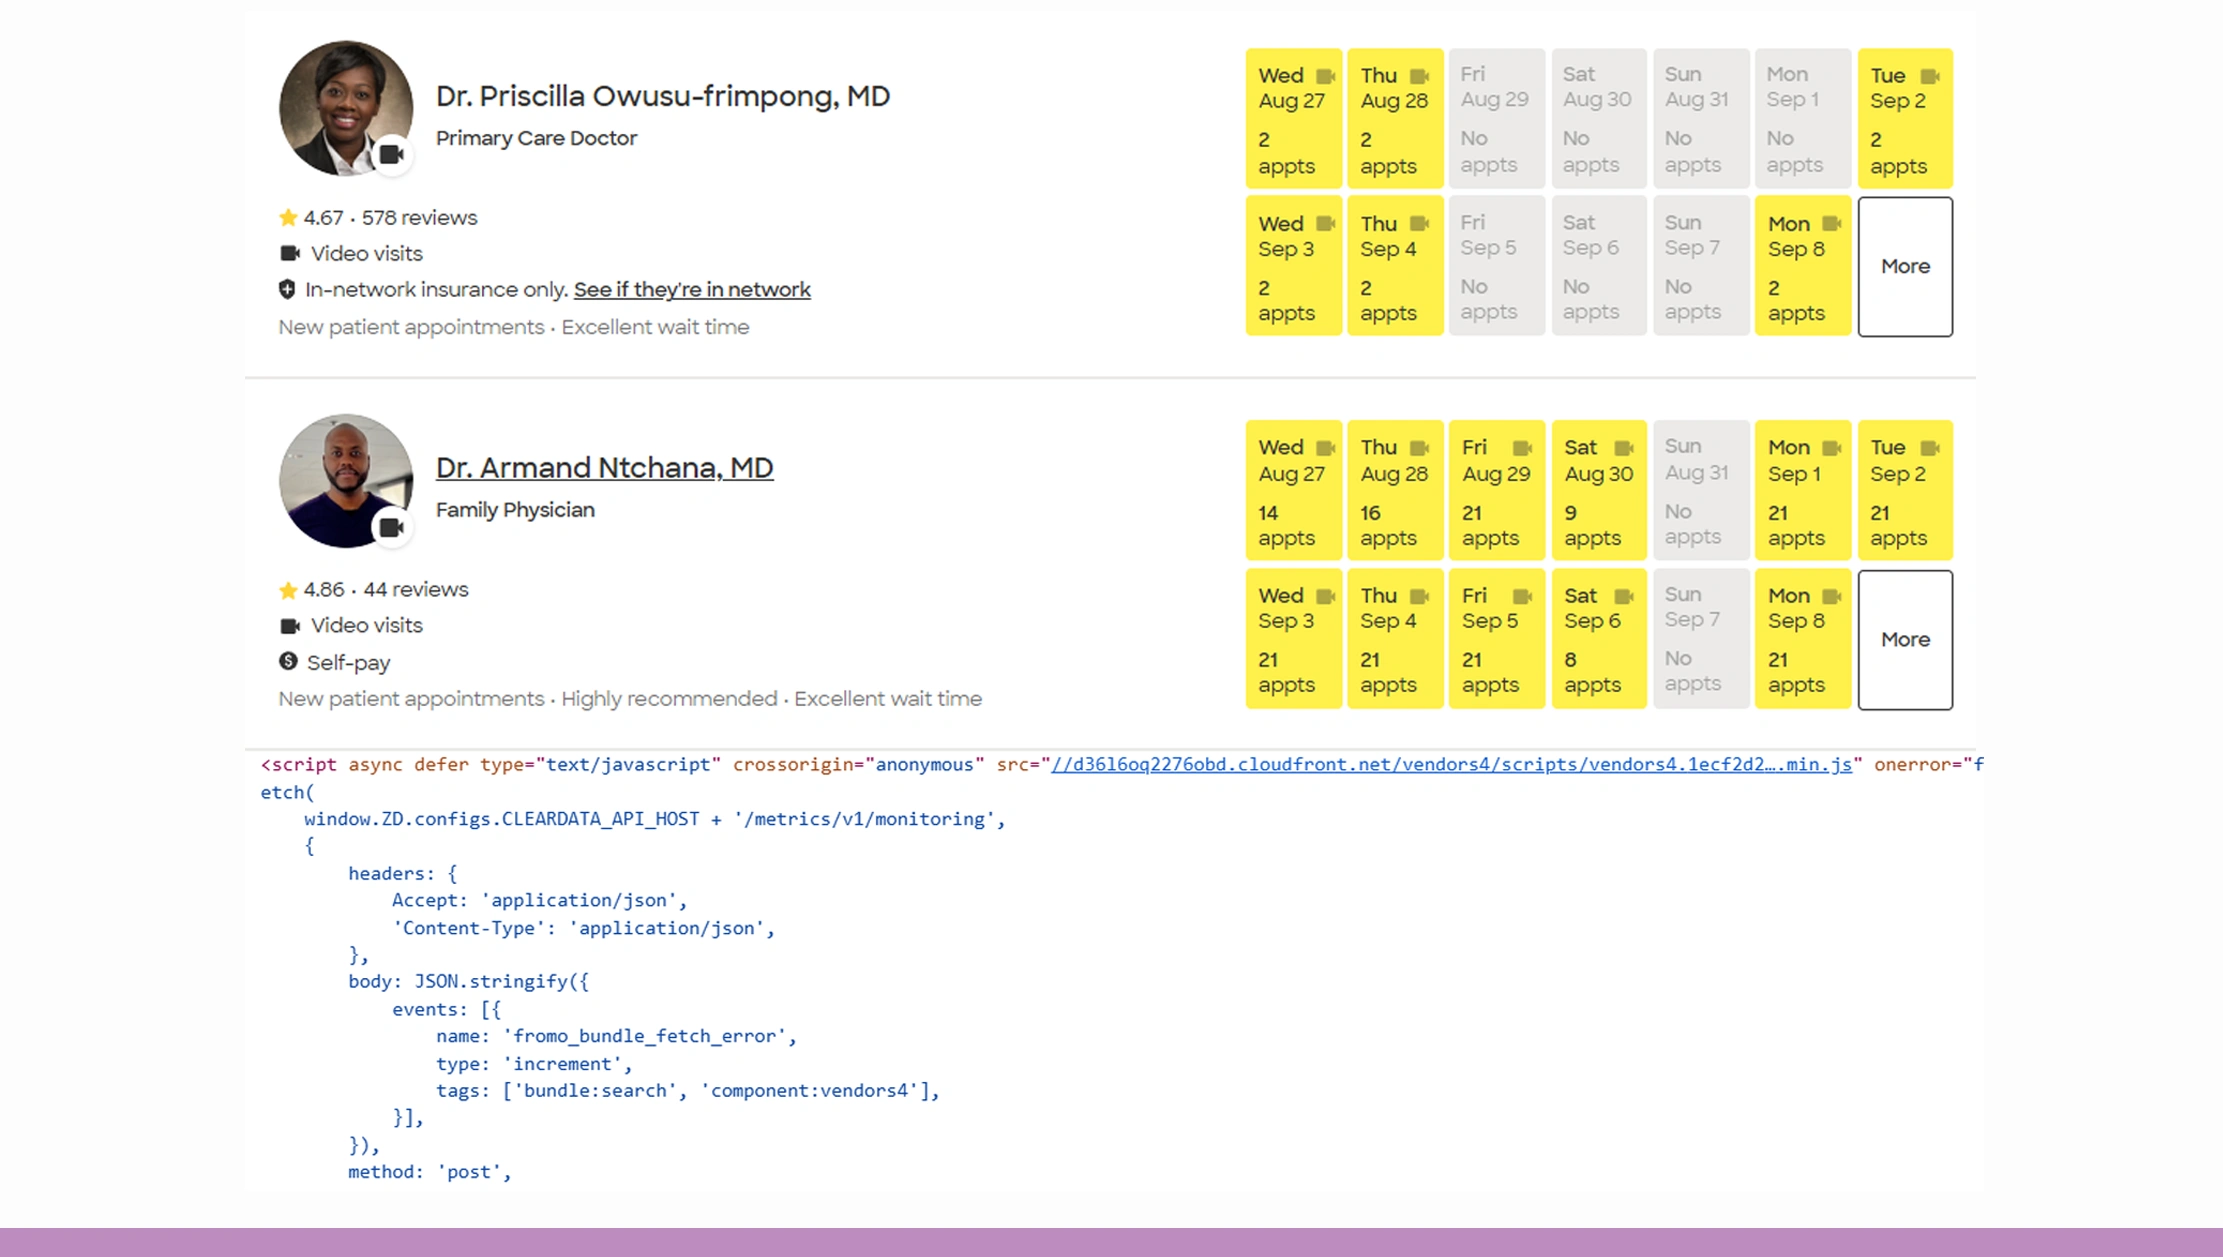
Task: Click the camera icon on Mon Sep 8 tile
Action: (x=1830, y=223)
